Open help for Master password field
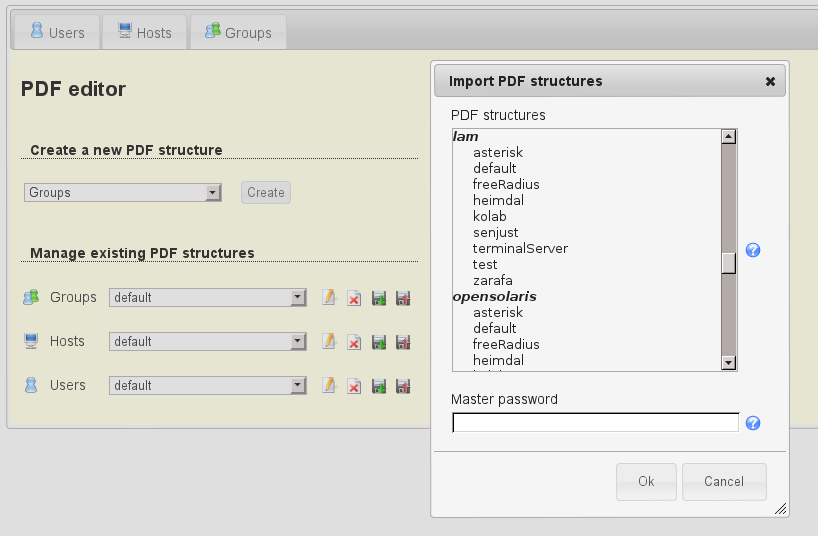This screenshot has height=536, width=818. click(x=753, y=423)
